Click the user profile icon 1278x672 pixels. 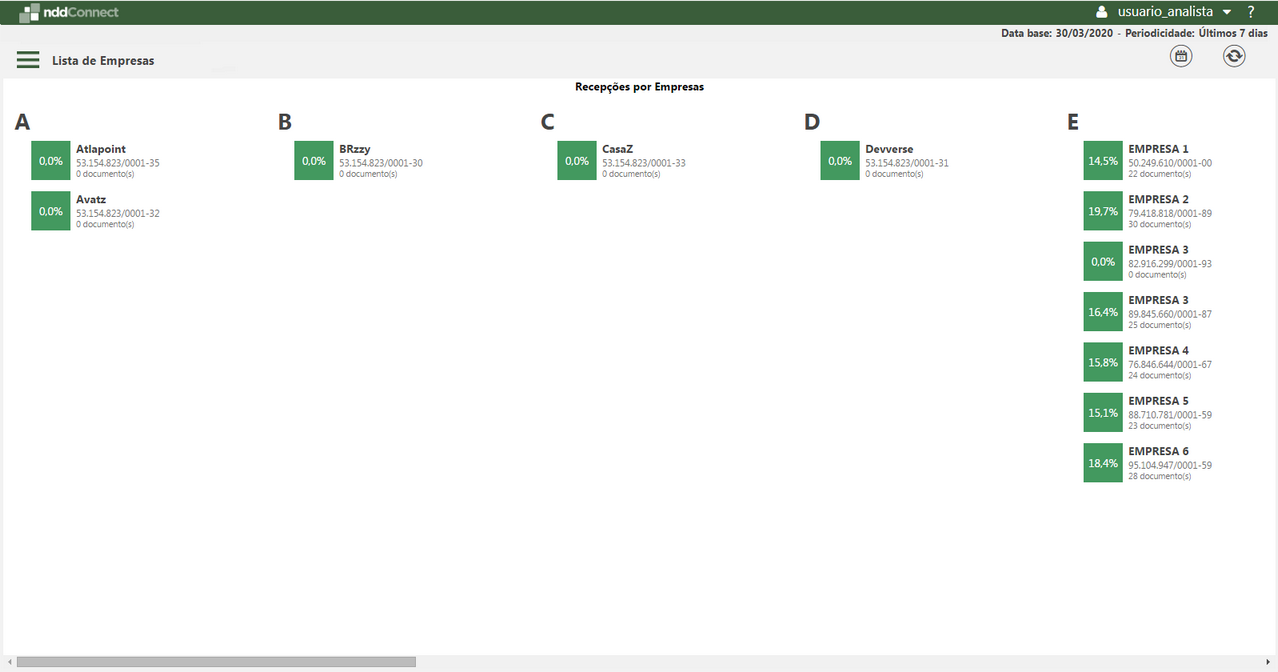pos(1101,12)
